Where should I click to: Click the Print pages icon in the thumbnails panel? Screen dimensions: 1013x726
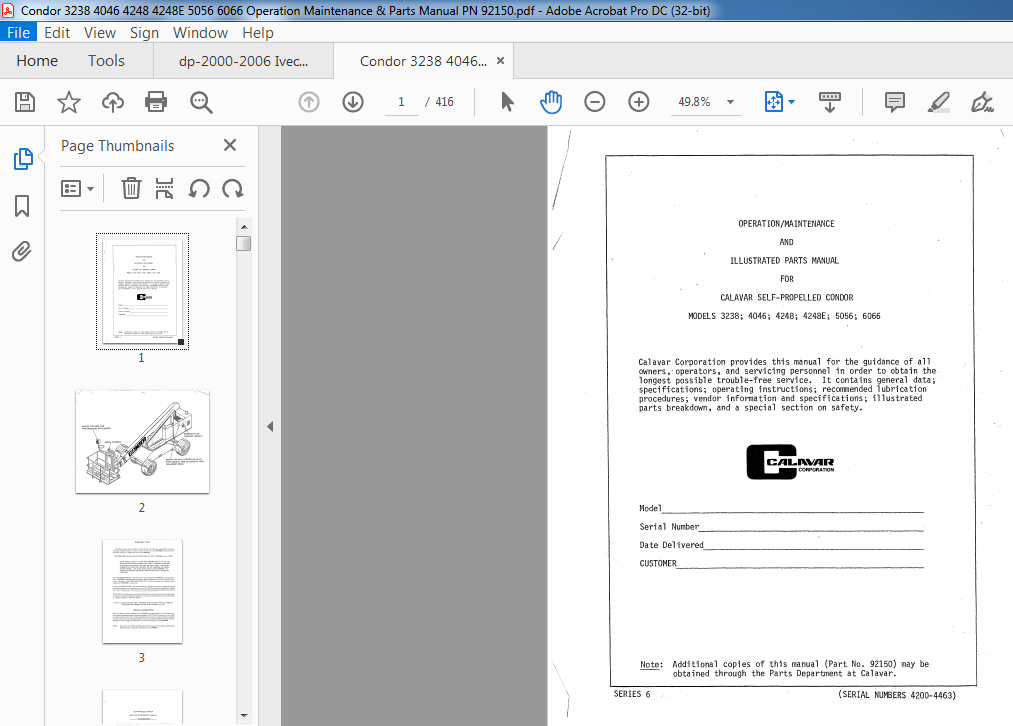(164, 189)
